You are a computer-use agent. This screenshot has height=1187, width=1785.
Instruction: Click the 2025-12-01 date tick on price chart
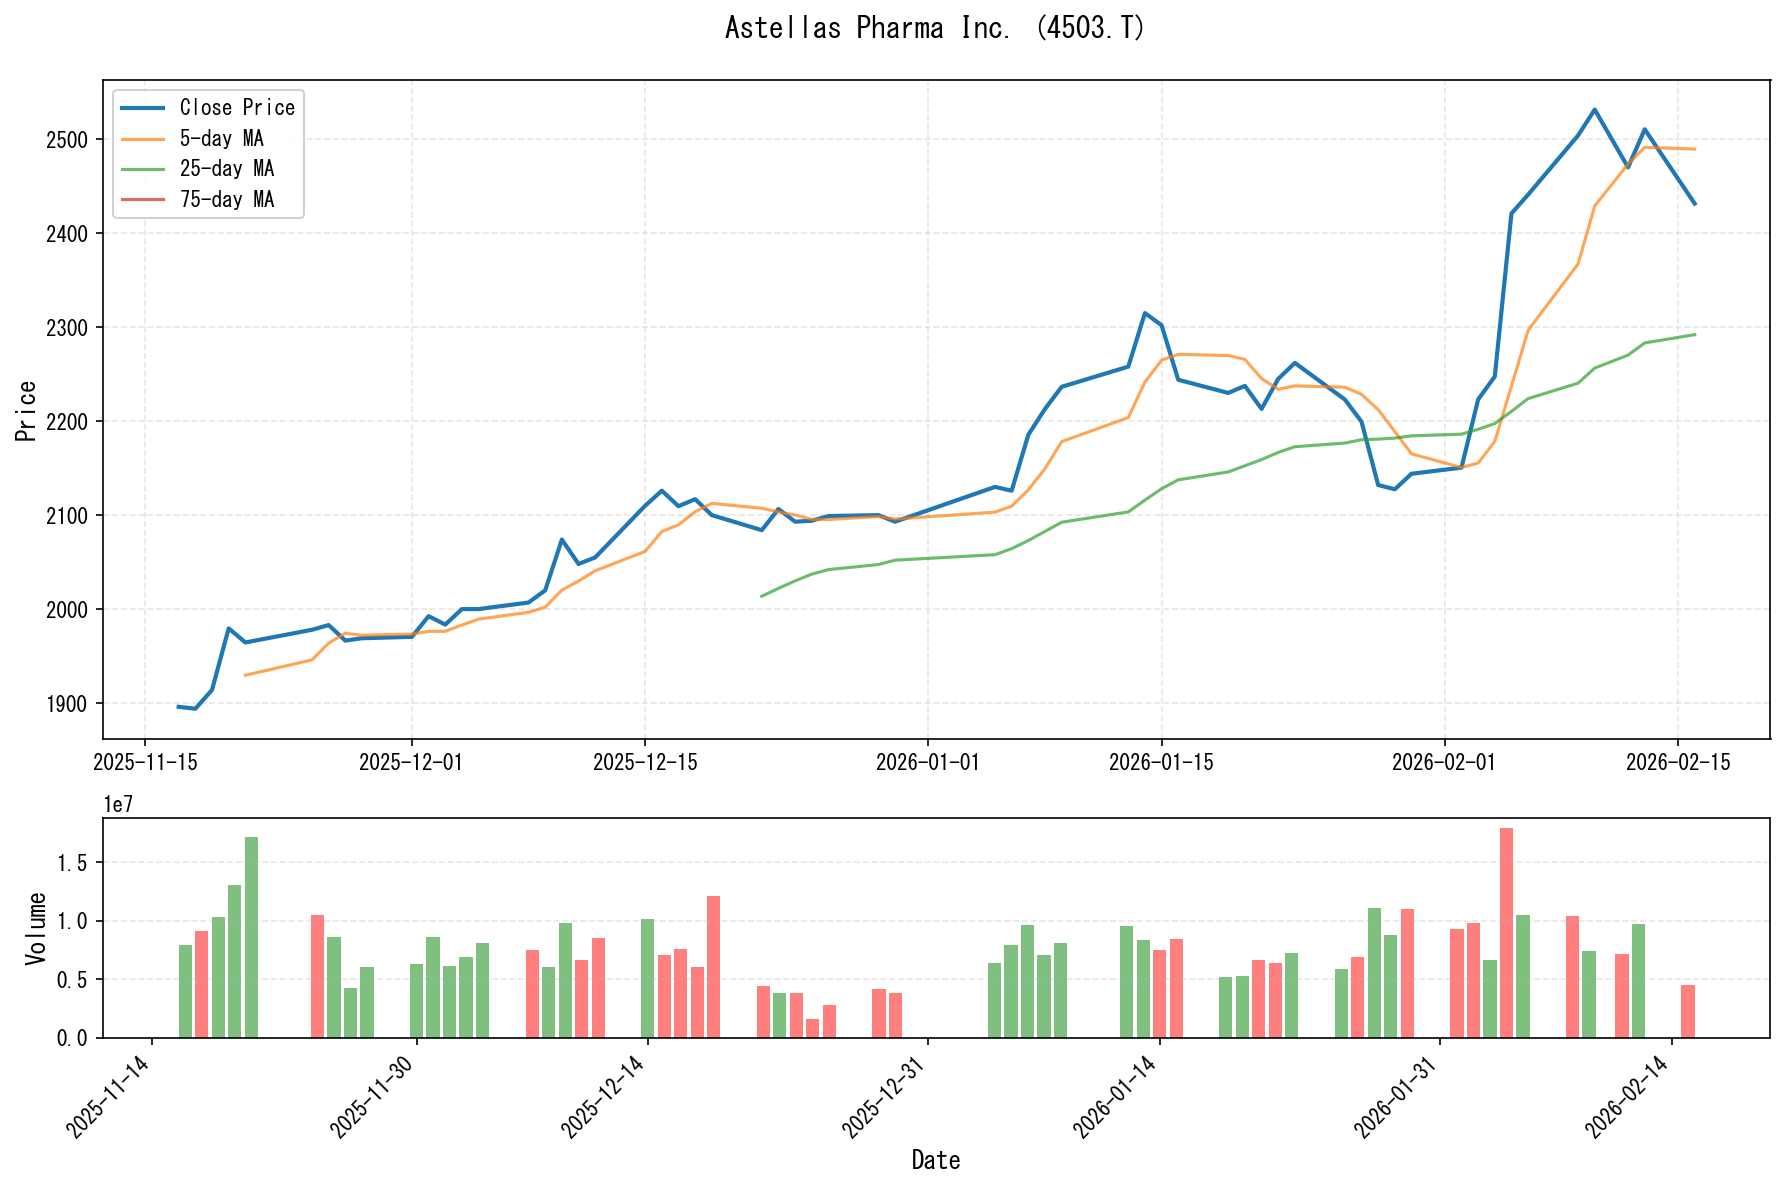coord(411,762)
